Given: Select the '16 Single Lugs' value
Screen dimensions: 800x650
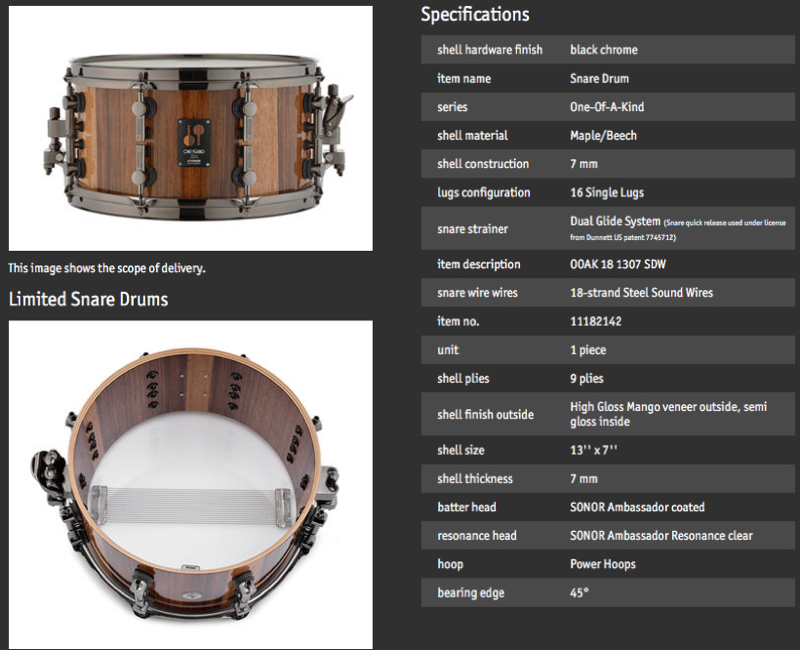Looking at the screenshot, I should click(607, 192).
